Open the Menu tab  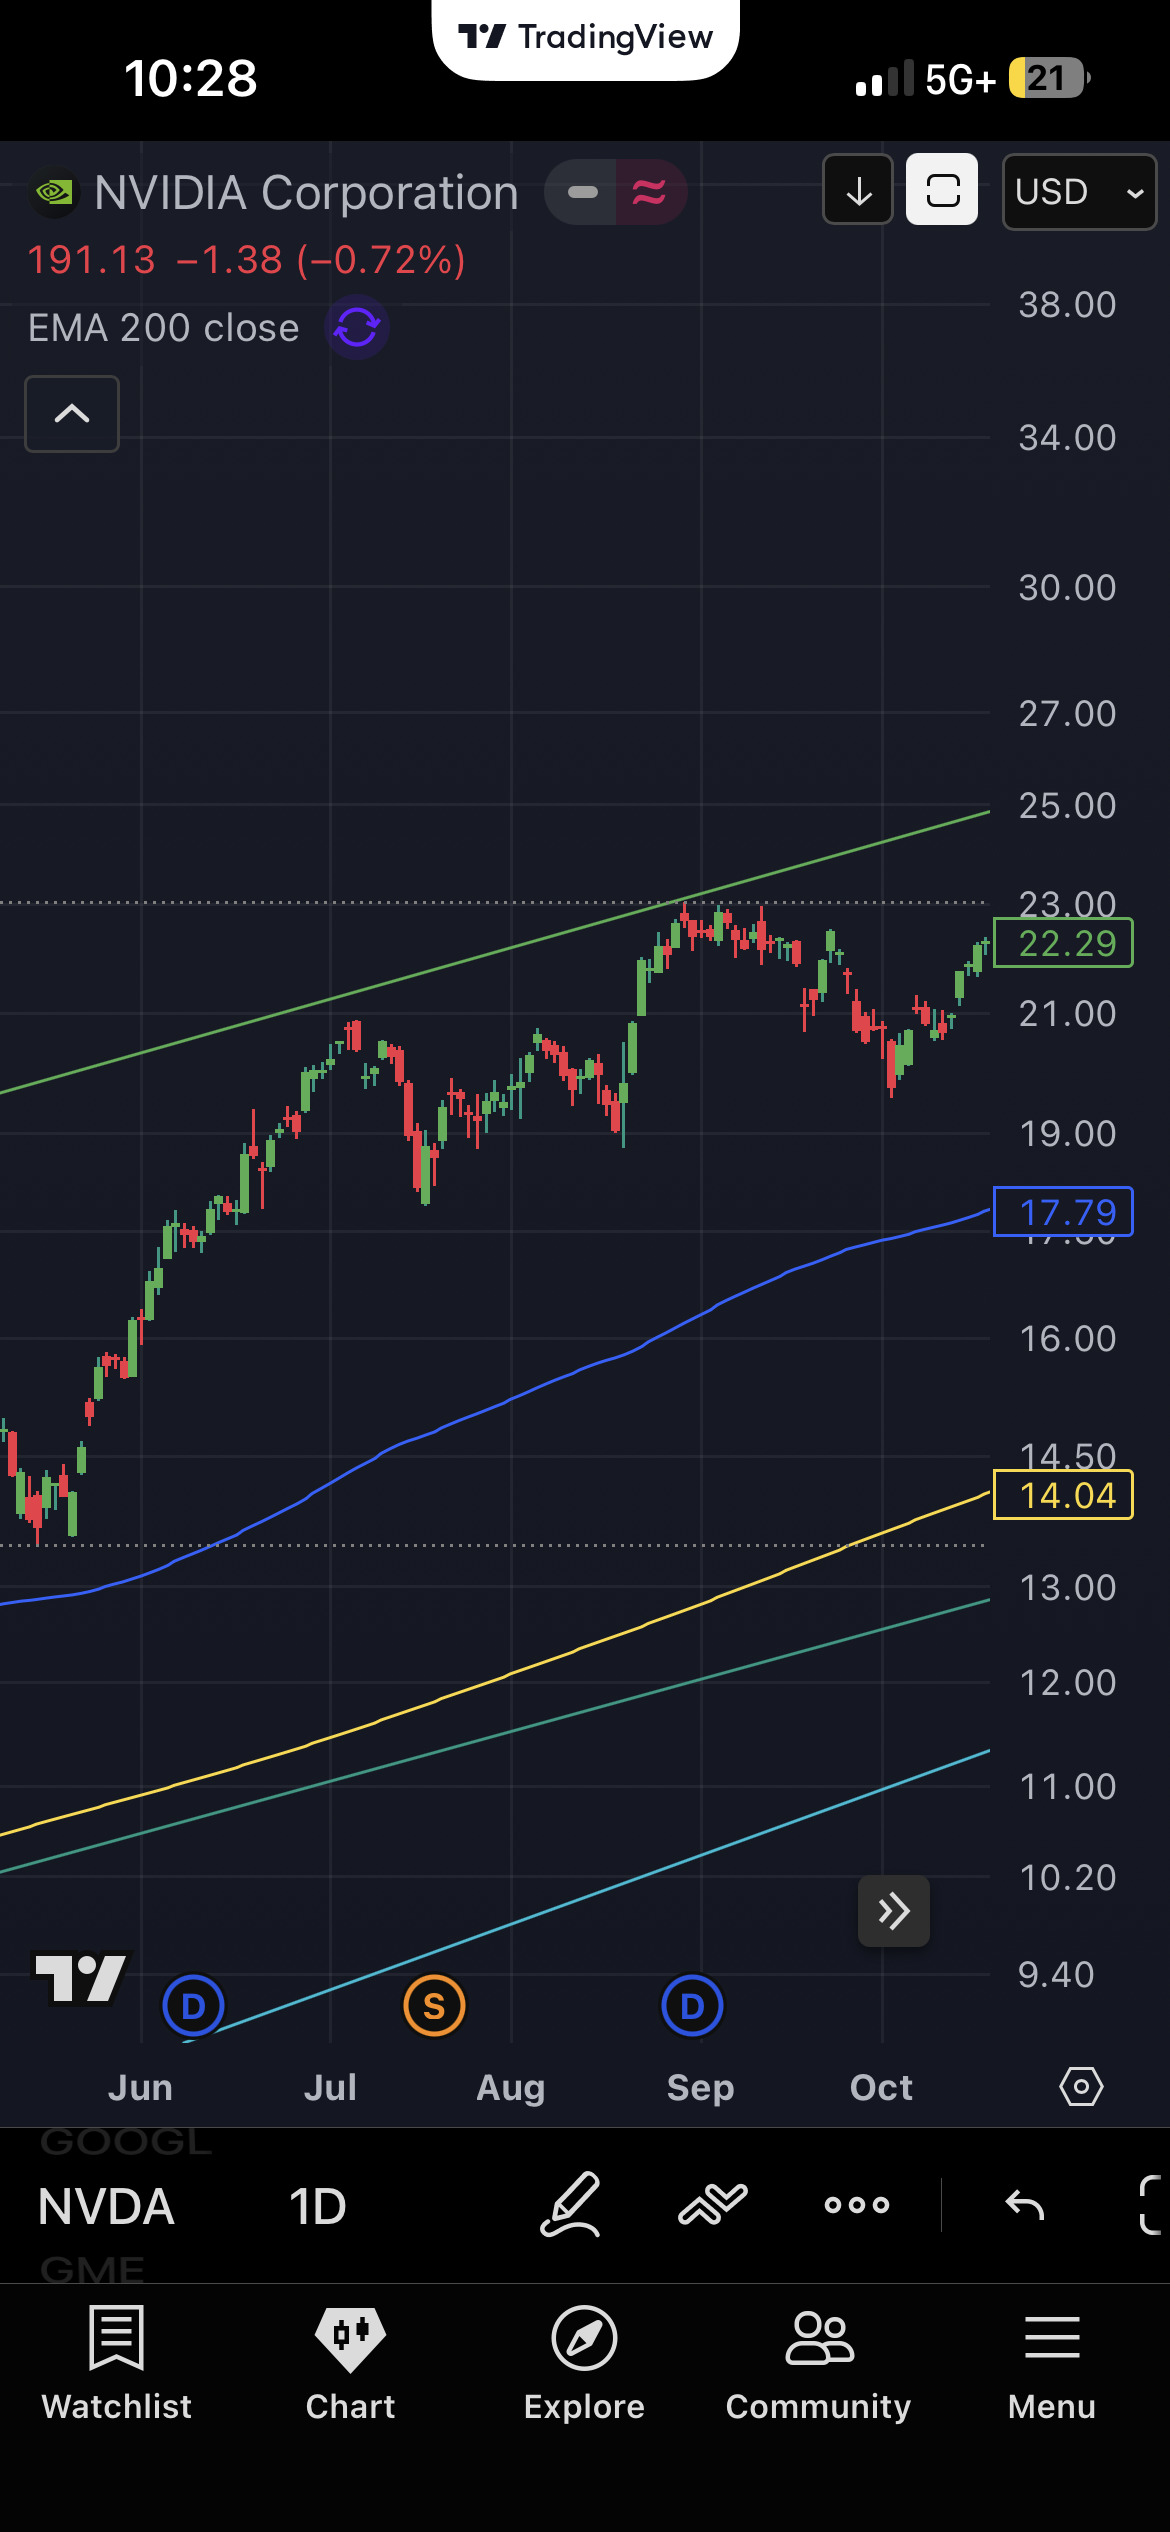1052,2364
